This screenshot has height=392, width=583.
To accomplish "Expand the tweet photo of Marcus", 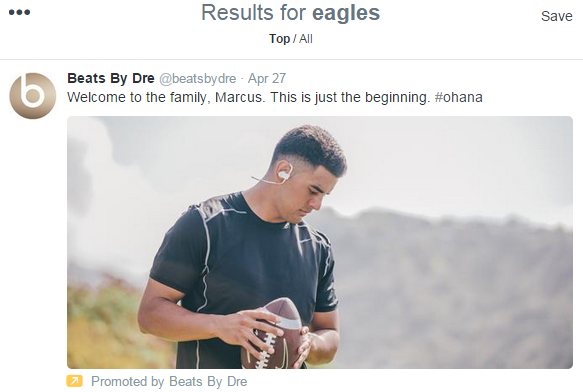I will (320, 242).
